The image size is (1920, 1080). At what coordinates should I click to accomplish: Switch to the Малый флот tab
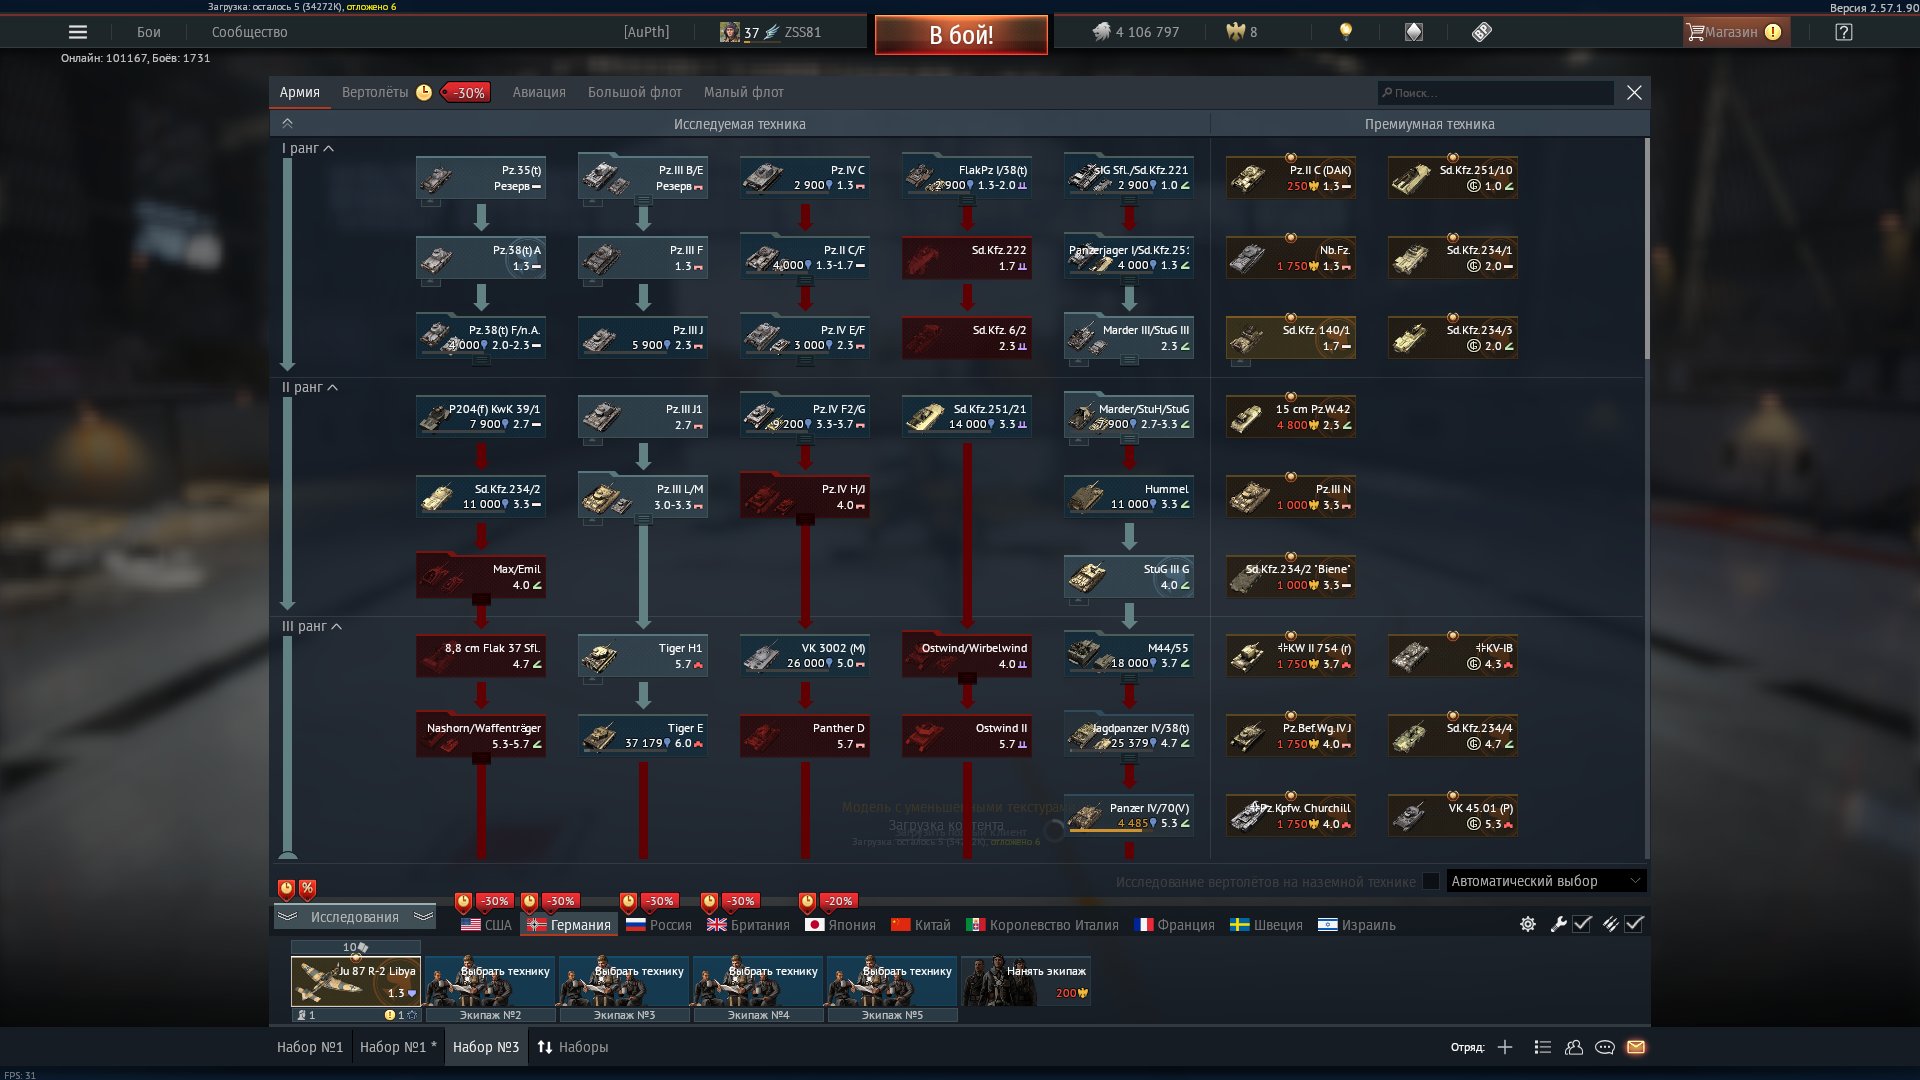pos(744,92)
